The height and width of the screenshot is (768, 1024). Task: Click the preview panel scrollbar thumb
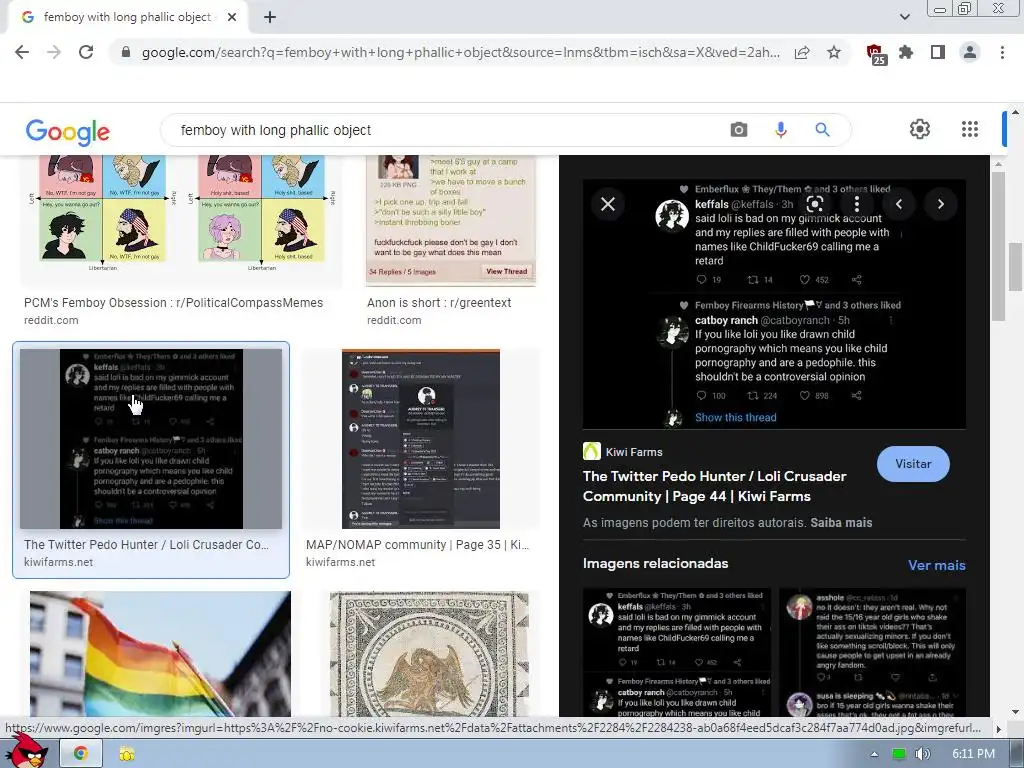[999, 246]
